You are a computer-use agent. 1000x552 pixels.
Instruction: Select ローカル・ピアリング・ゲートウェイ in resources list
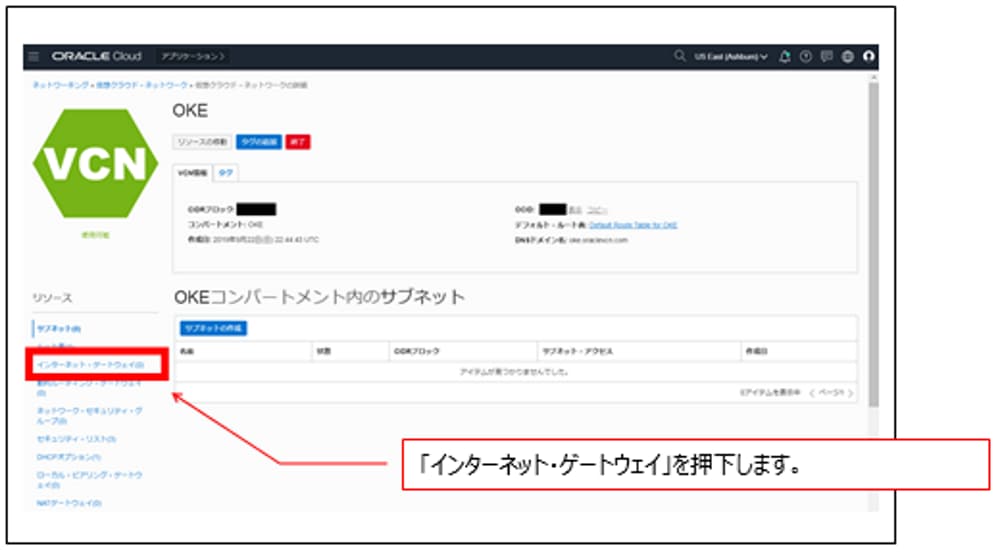[x=89, y=480]
